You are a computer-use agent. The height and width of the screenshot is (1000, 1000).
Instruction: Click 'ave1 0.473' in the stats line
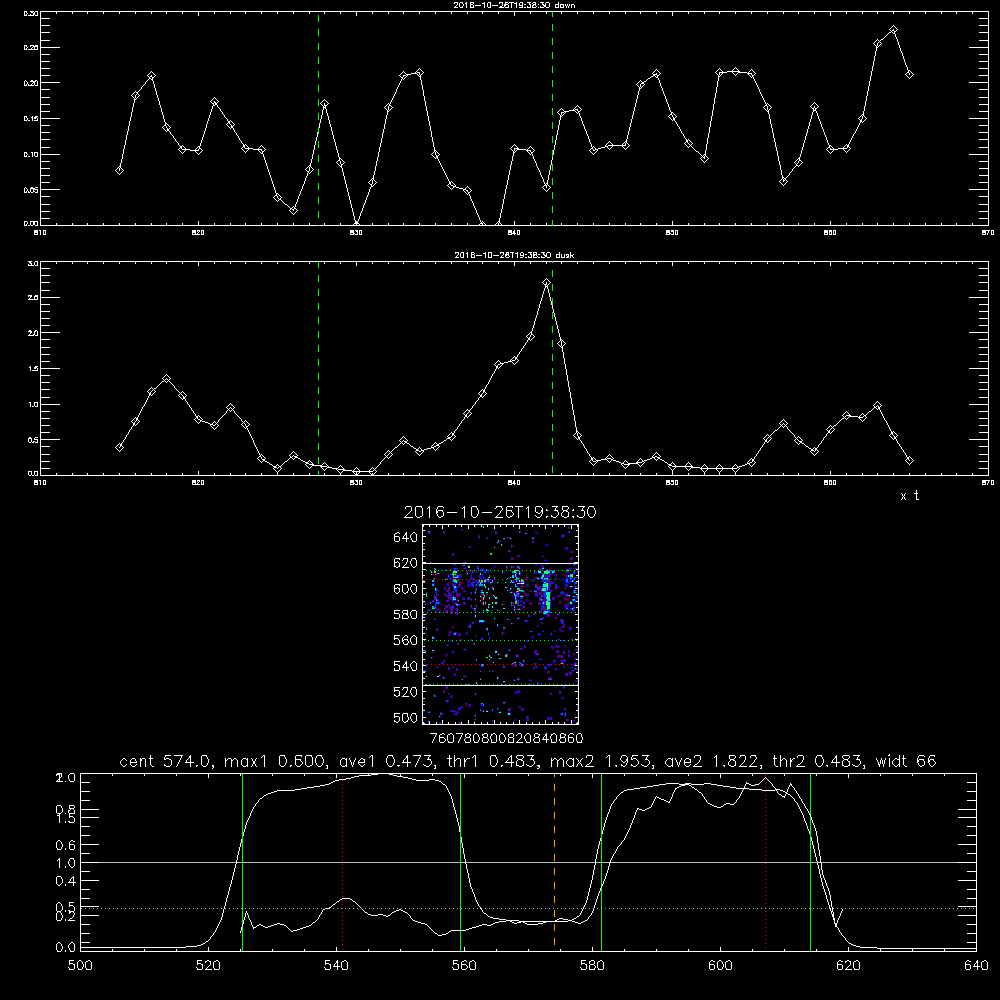(x=385, y=761)
